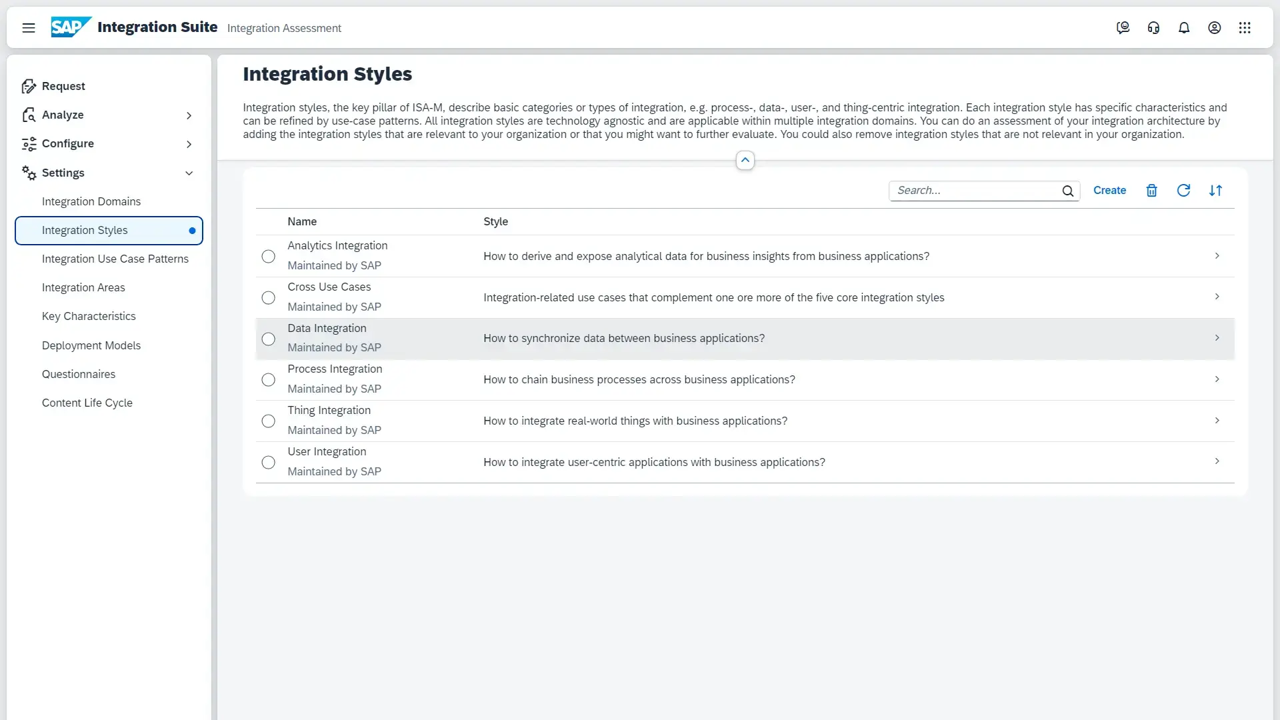Select the Analytics Integration radio button
Viewport: 1280px width, 720px height.
tap(268, 256)
